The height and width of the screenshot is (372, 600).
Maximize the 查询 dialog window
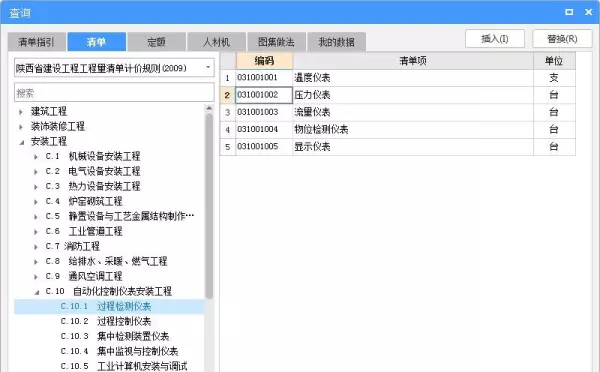(569, 12)
